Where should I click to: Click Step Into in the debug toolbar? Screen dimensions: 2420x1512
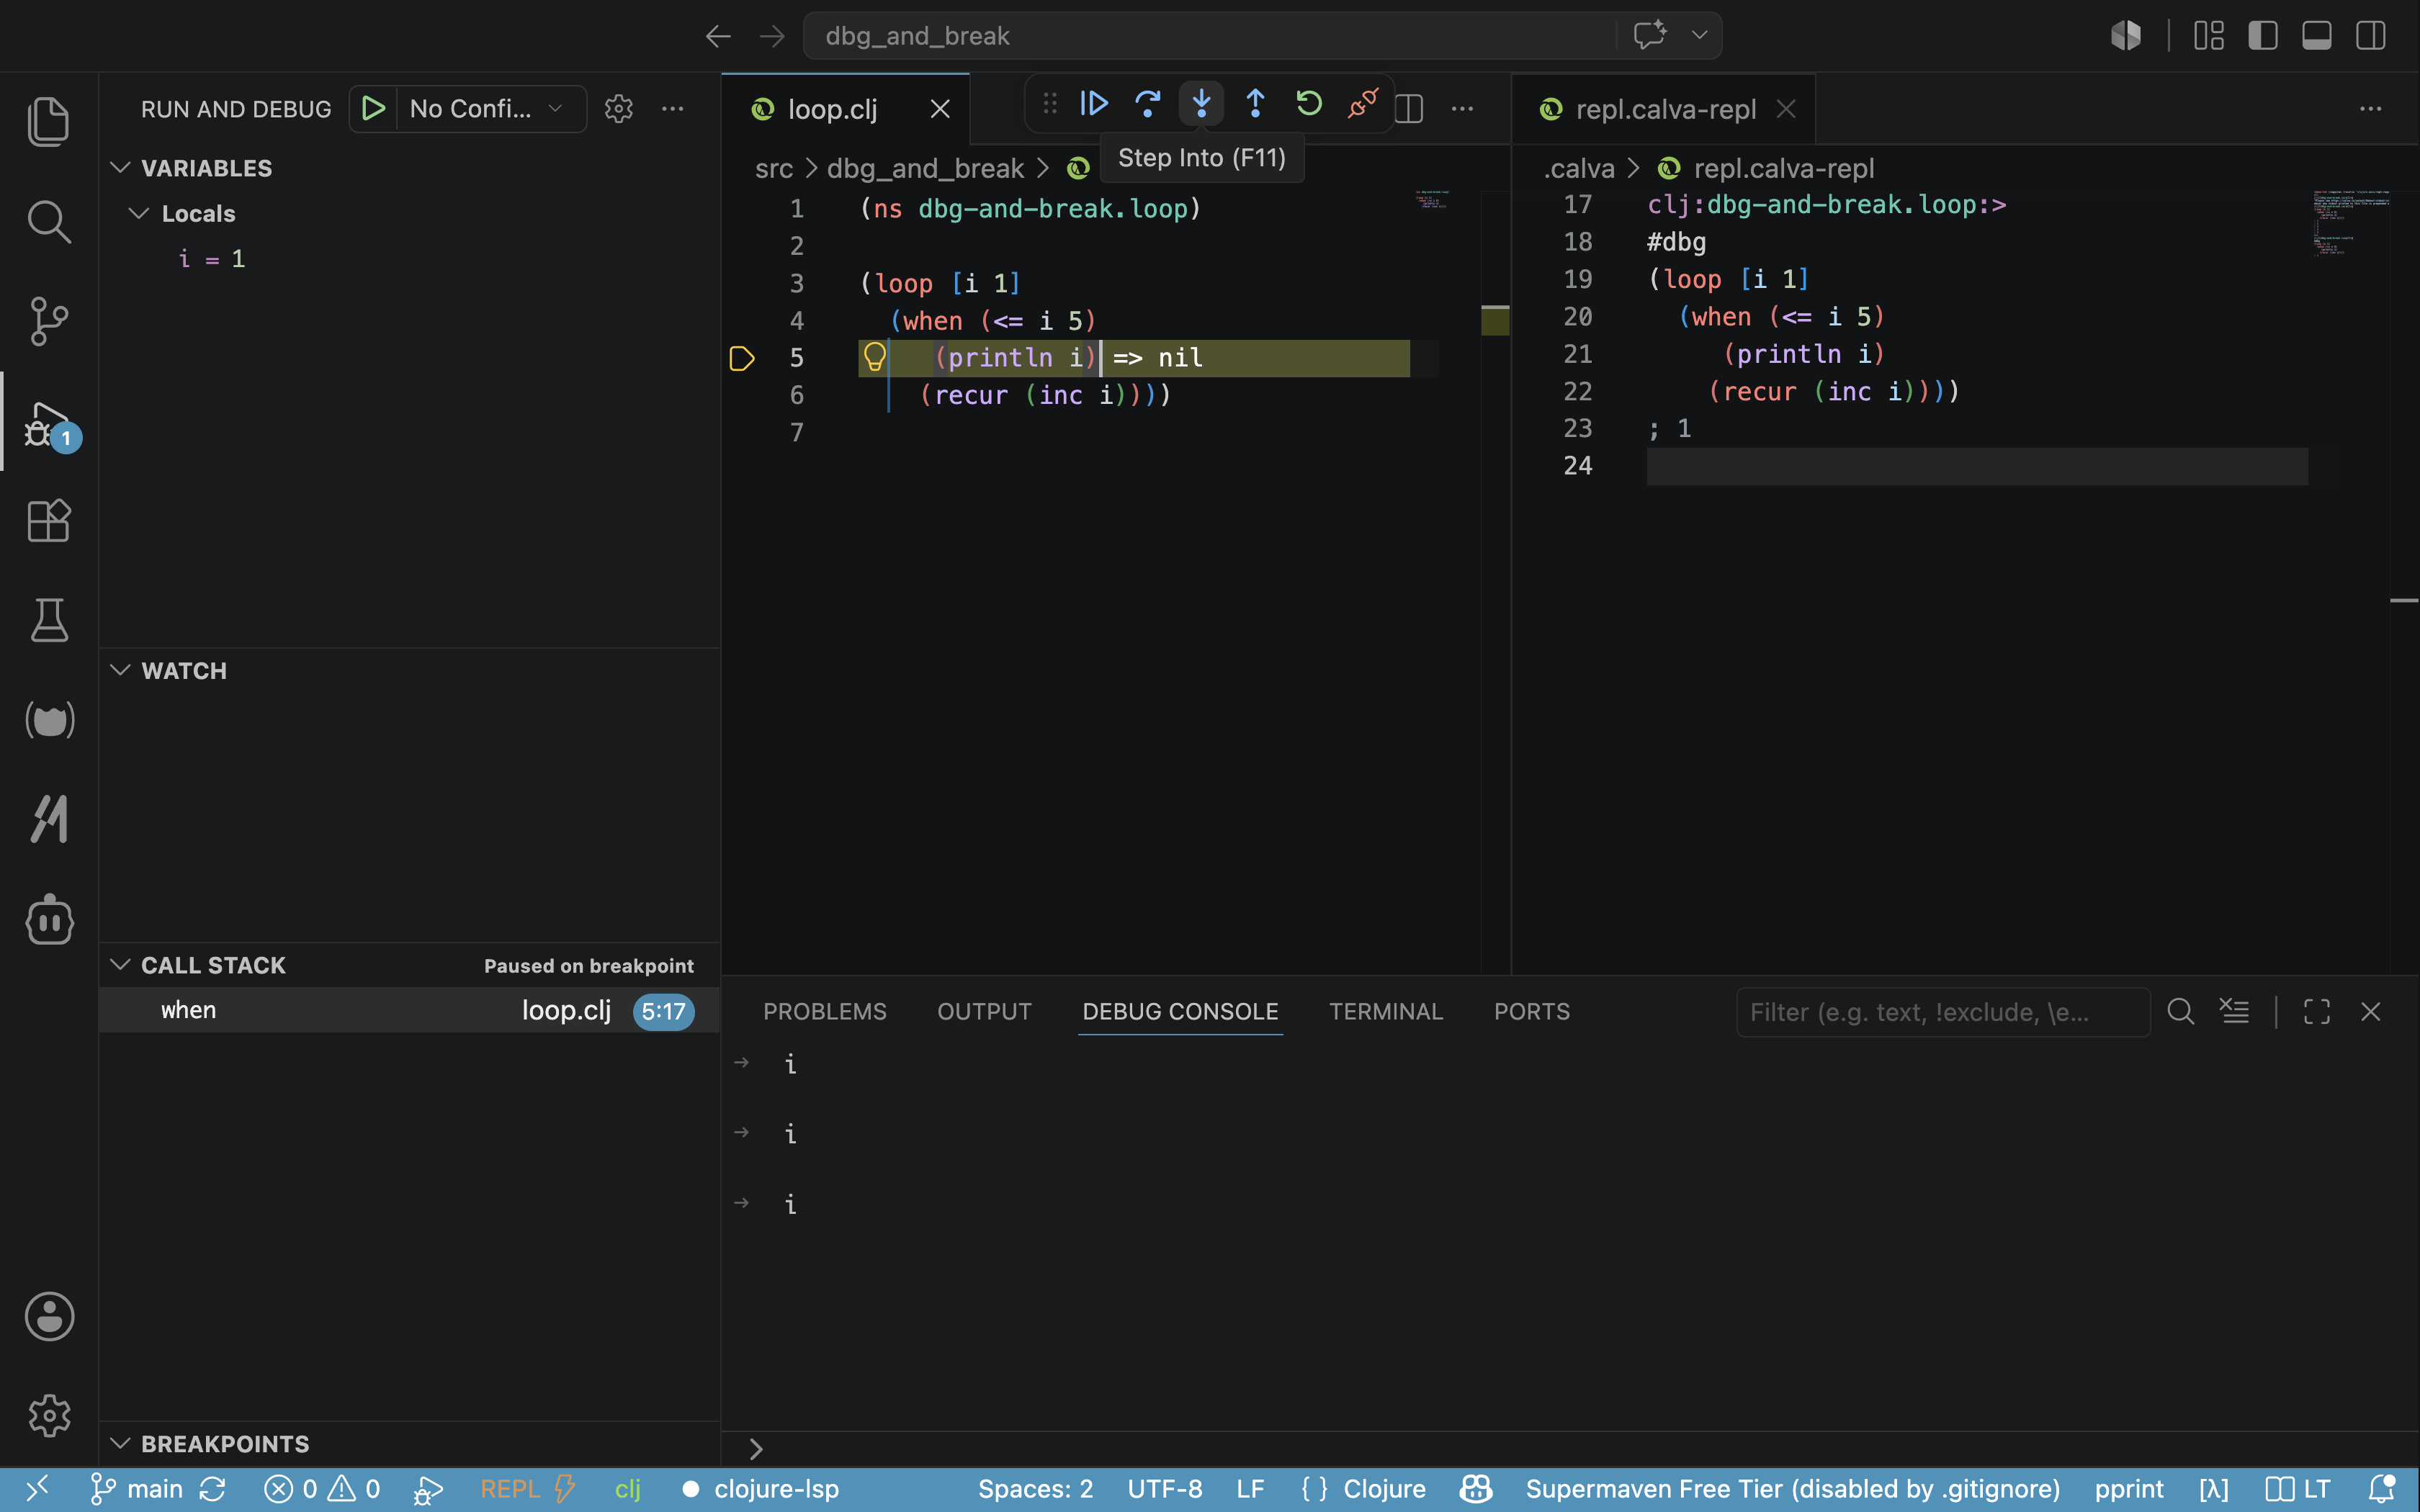[1201, 103]
